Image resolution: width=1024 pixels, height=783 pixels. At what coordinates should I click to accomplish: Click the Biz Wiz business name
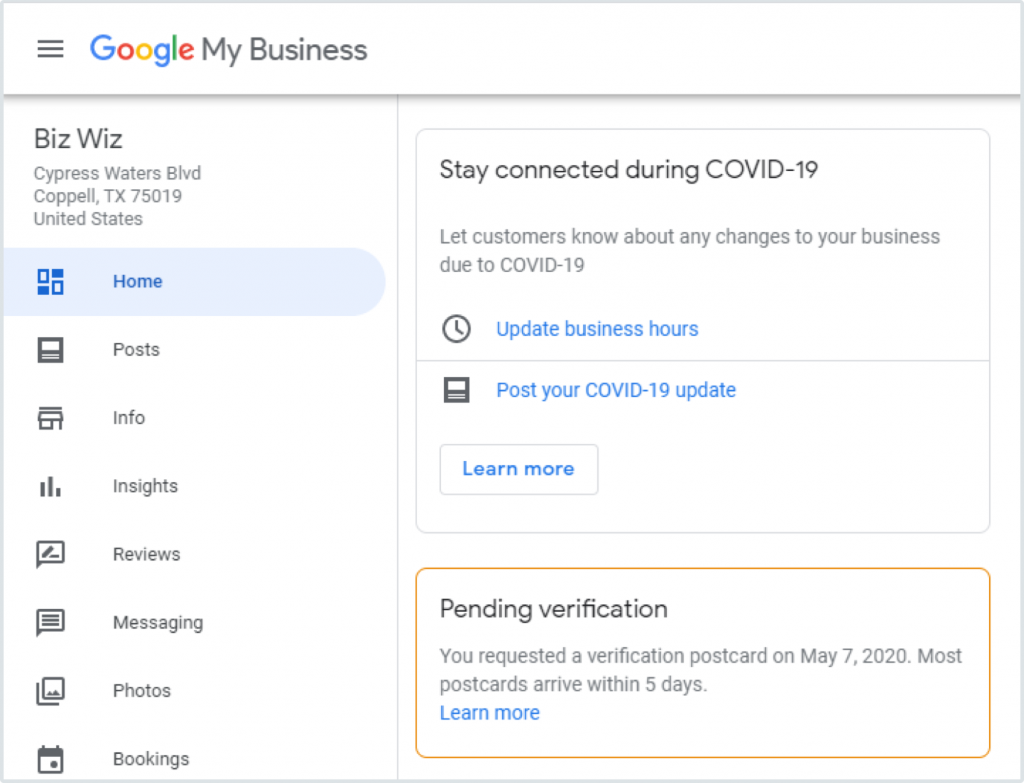point(78,139)
